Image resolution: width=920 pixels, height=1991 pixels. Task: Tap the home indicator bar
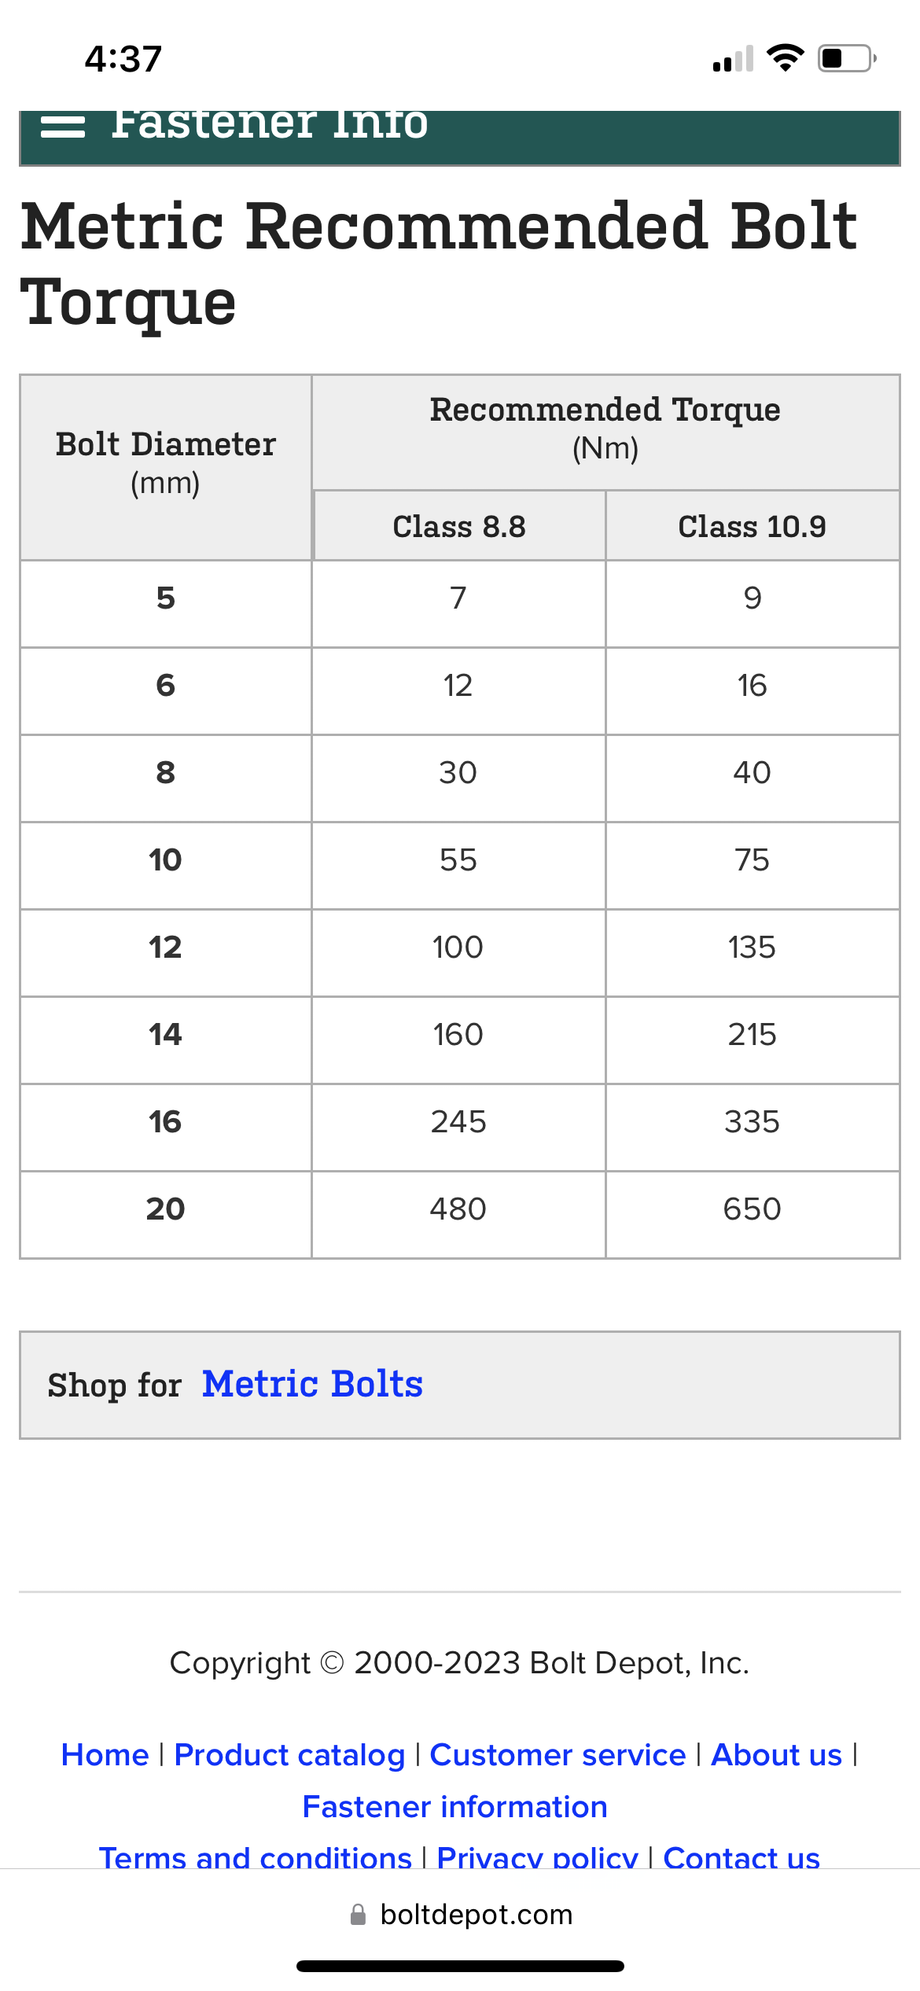tap(460, 1966)
